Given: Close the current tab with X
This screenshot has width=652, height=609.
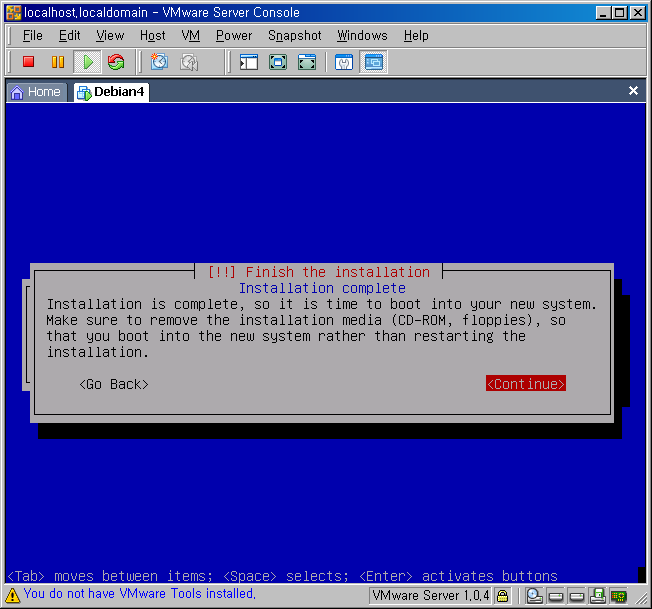Looking at the screenshot, I should pyautogui.click(x=633, y=91).
